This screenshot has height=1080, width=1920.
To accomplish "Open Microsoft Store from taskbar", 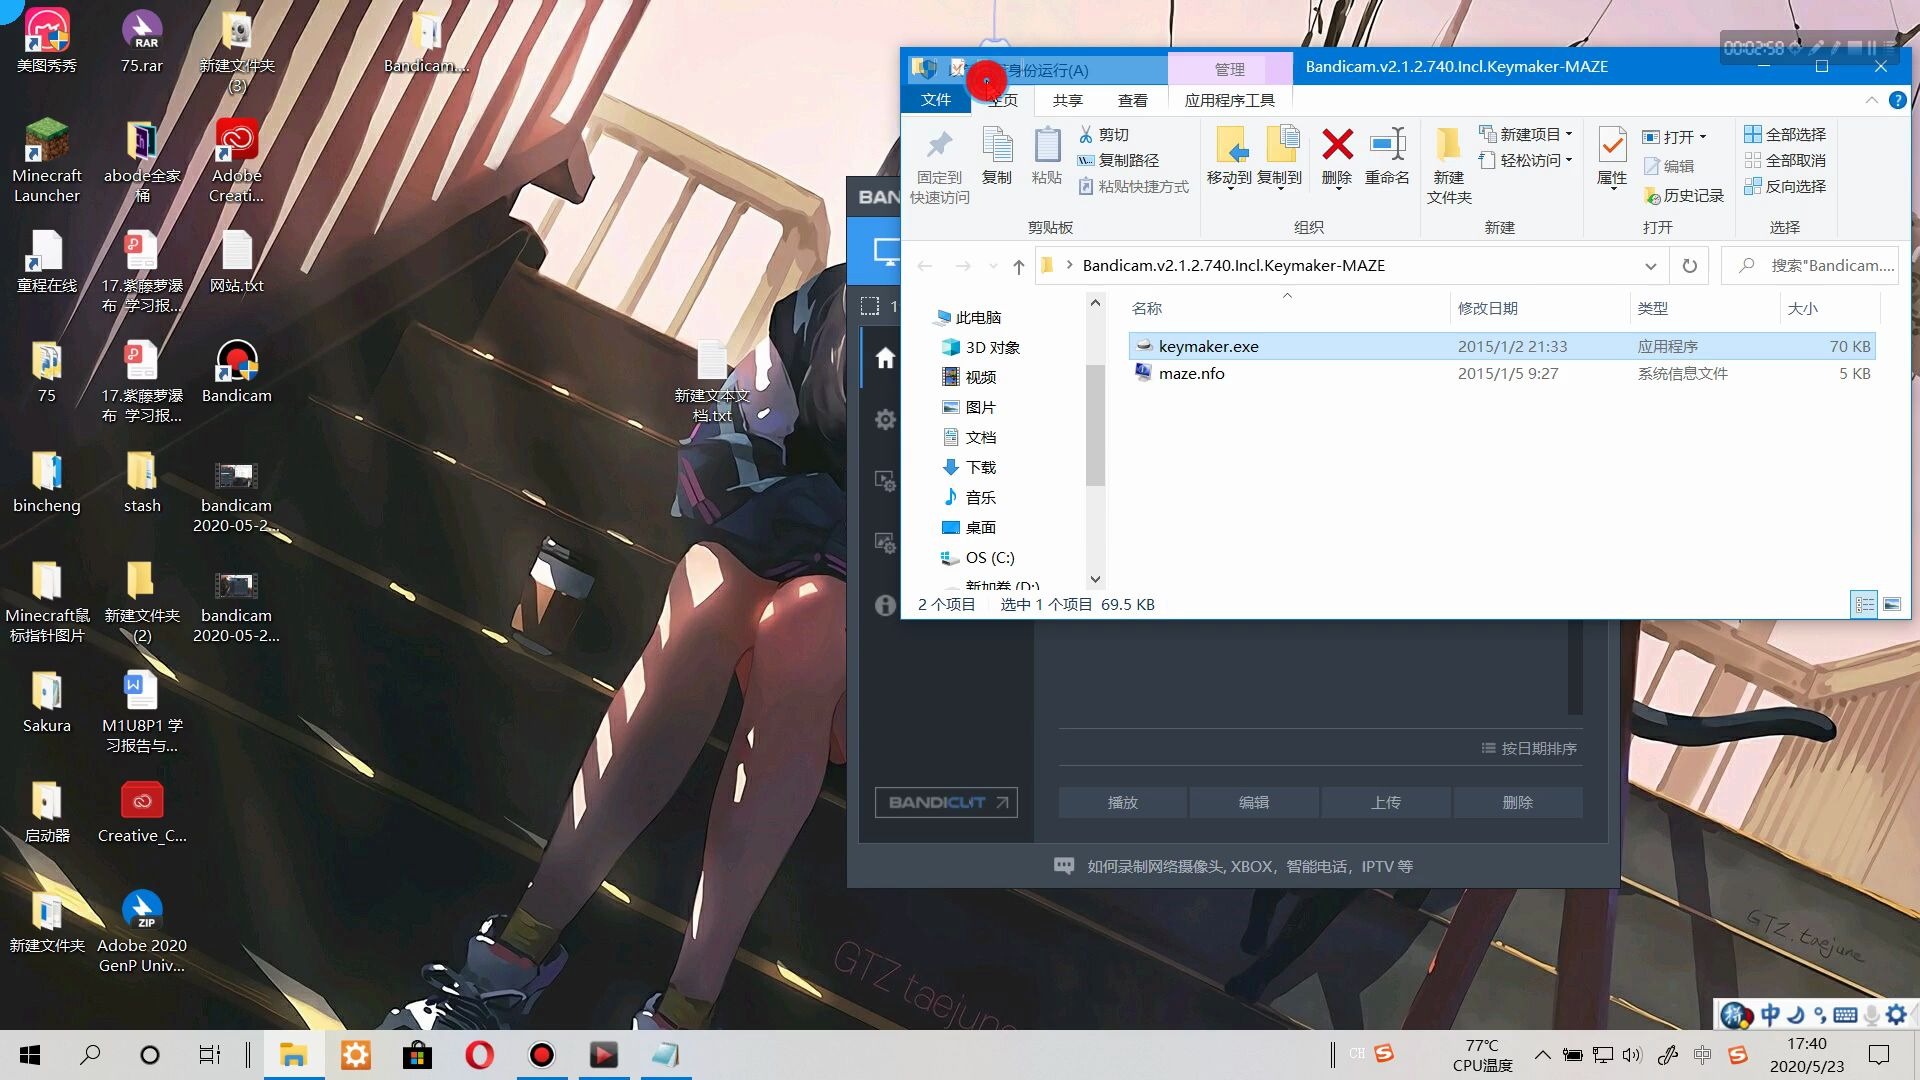I will point(417,1055).
